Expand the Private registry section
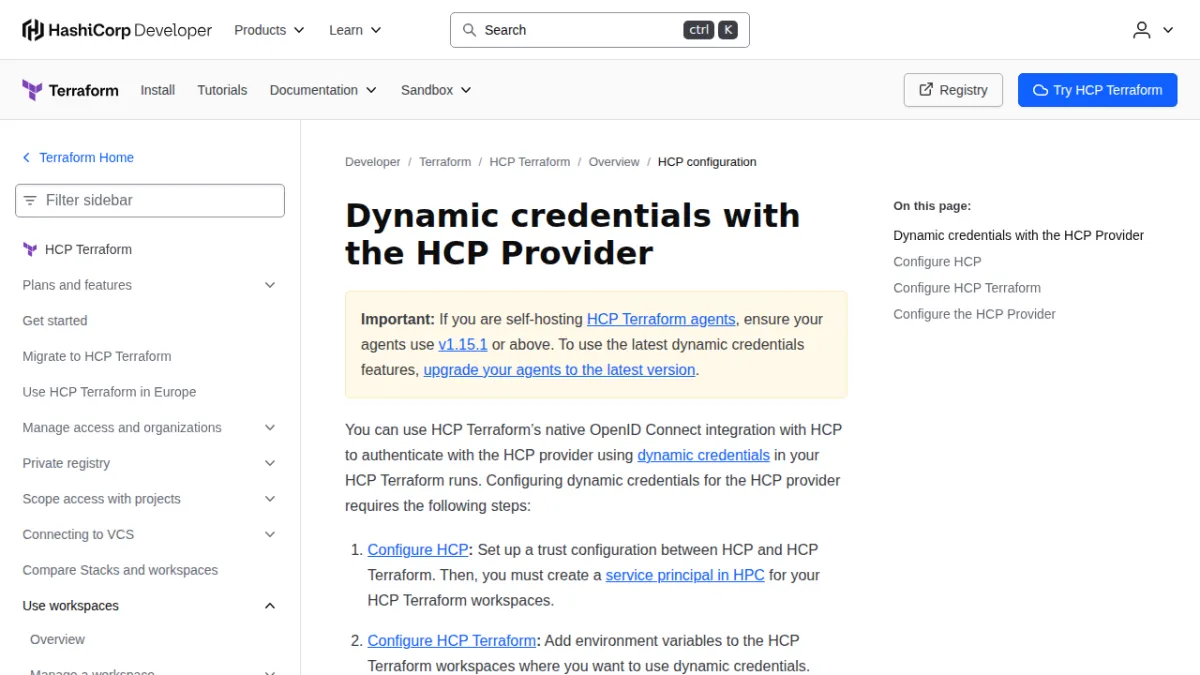 coord(270,463)
